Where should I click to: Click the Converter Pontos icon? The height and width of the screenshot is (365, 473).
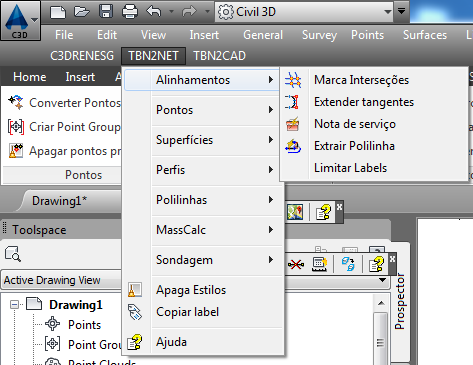[16, 102]
